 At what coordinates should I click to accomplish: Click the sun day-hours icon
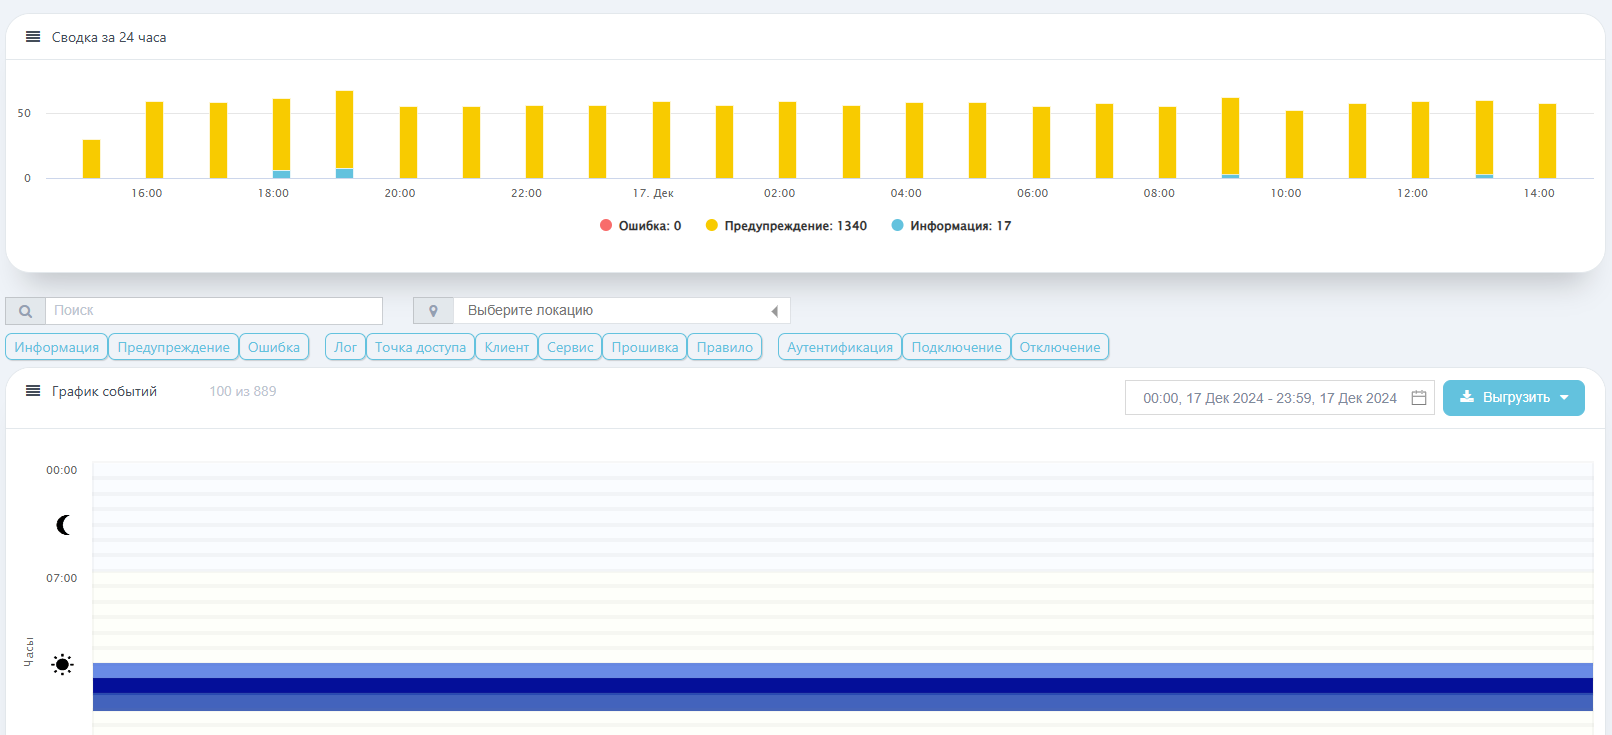click(62, 664)
